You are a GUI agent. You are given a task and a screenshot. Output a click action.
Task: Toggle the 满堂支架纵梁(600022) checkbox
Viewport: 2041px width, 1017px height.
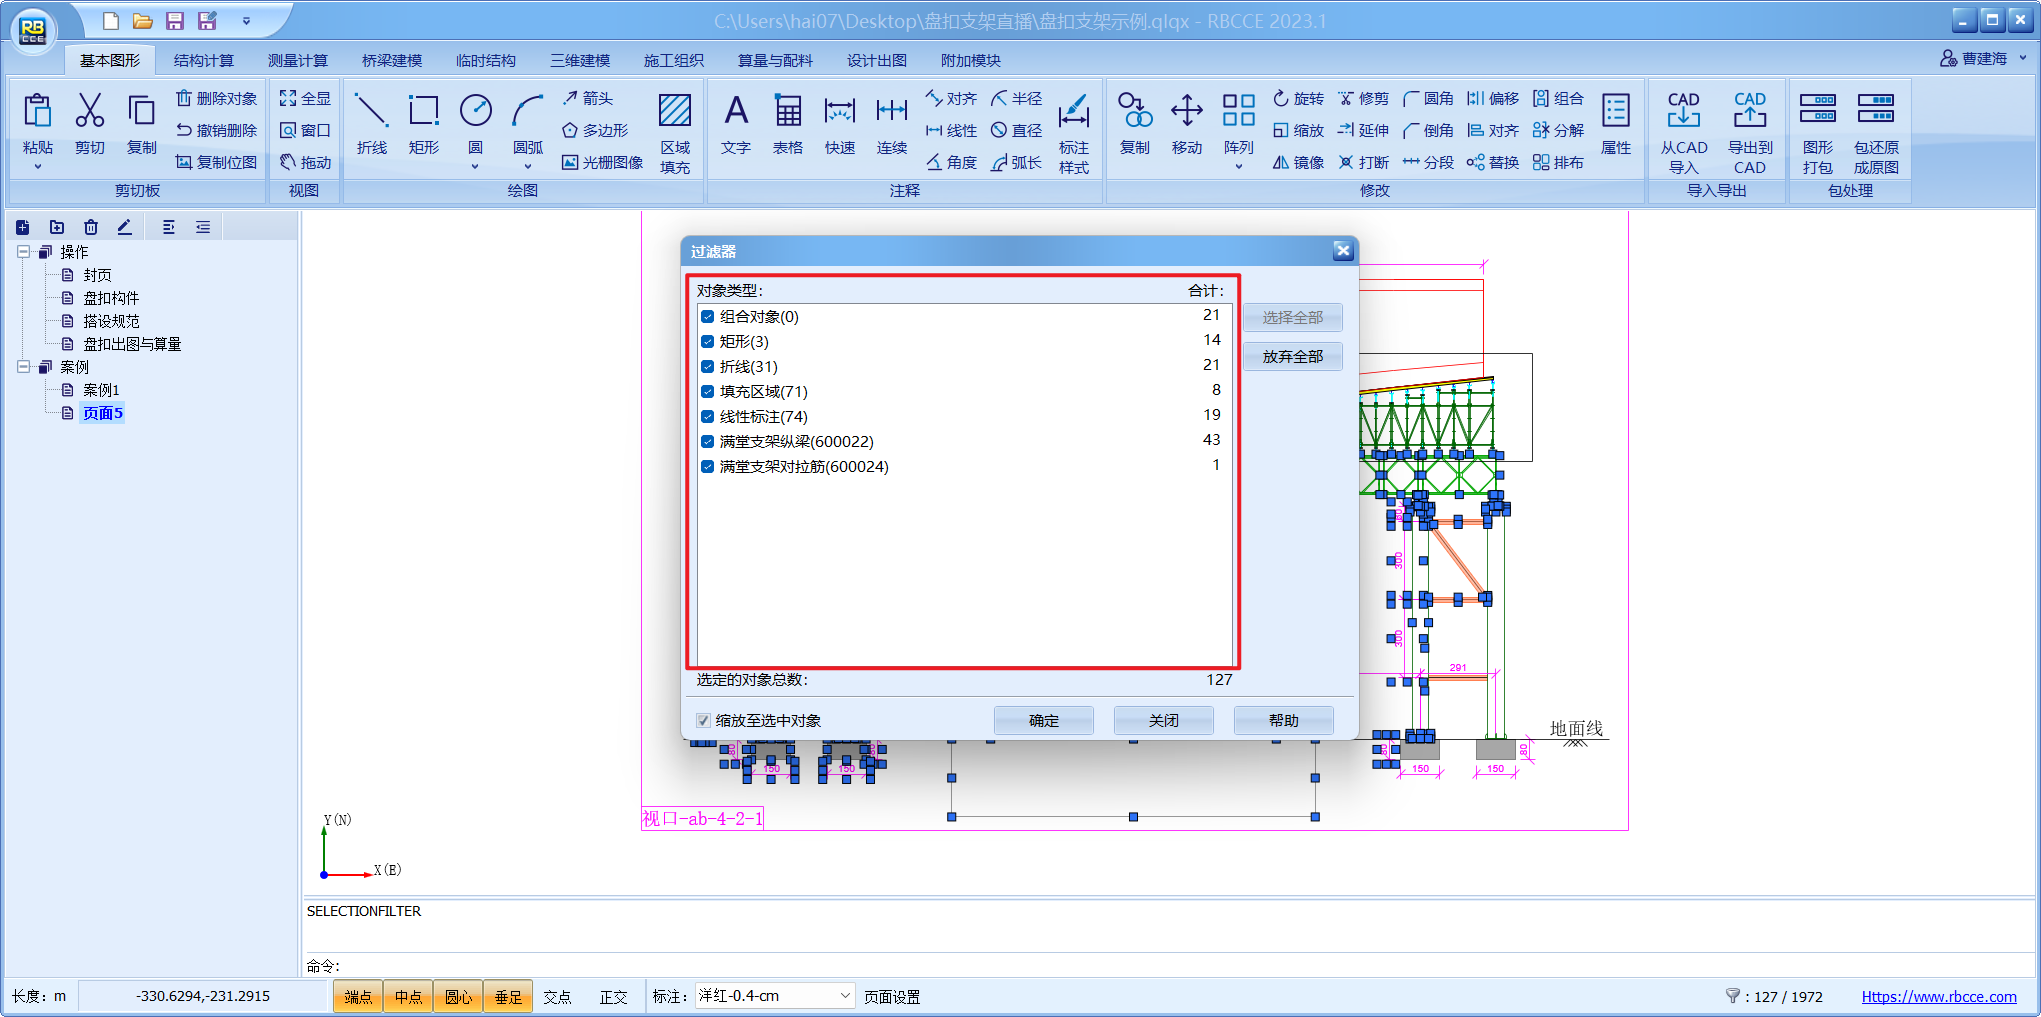(x=707, y=442)
